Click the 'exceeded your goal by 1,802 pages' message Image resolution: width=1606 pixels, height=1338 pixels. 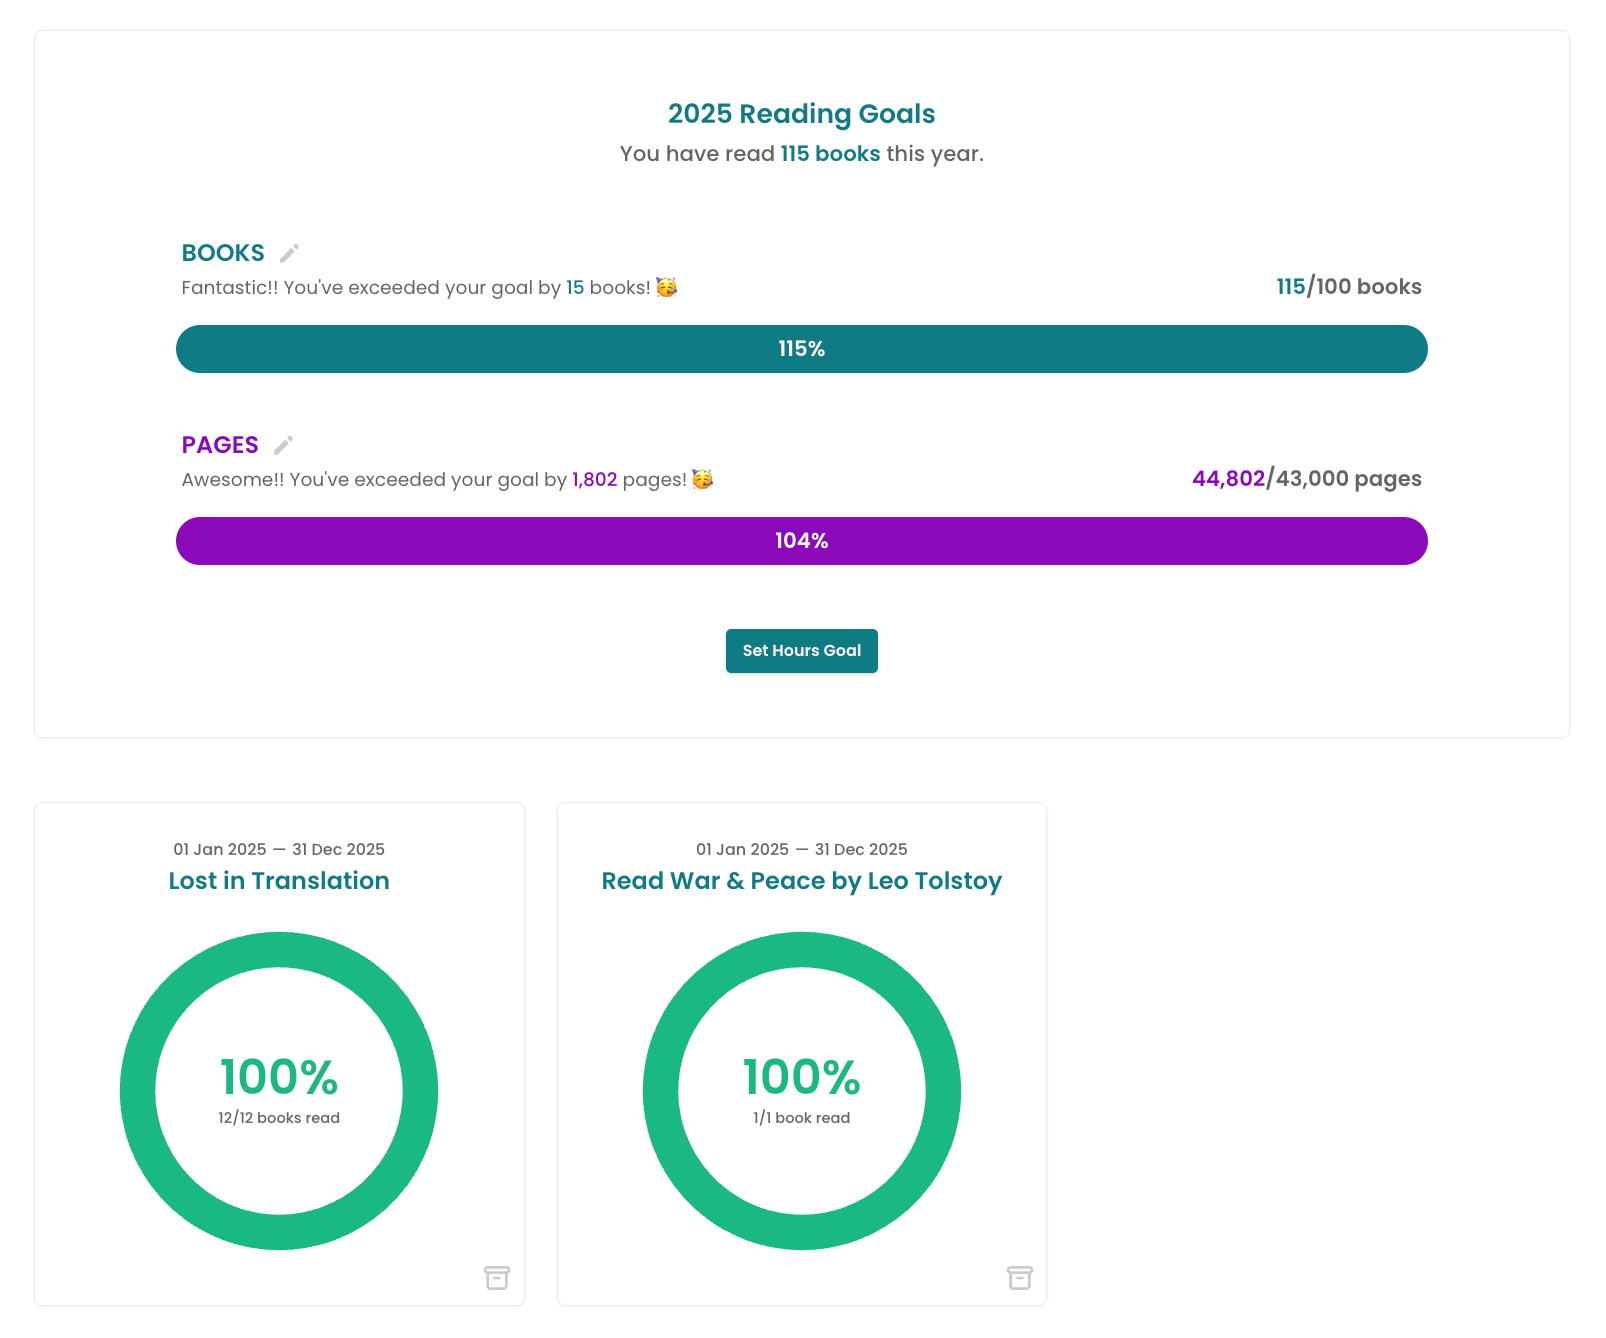coord(447,480)
